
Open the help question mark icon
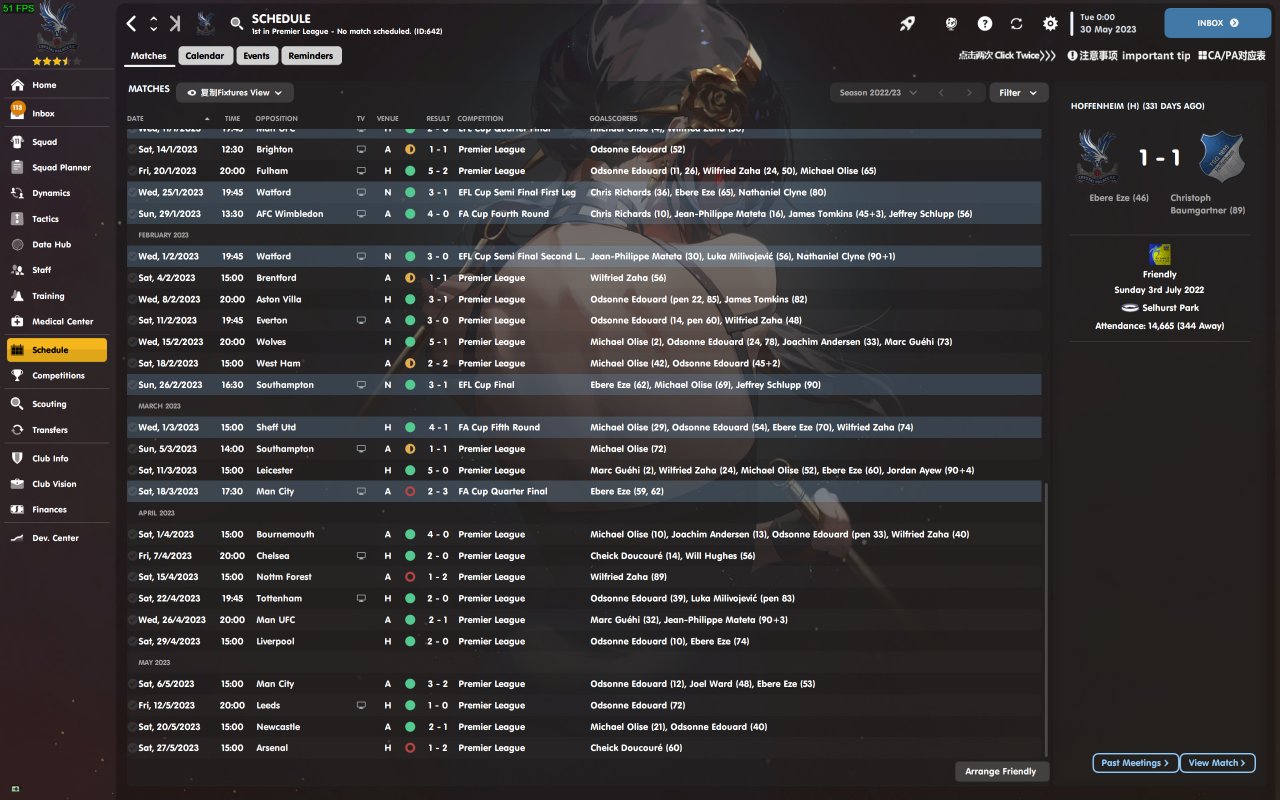coord(985,23)
